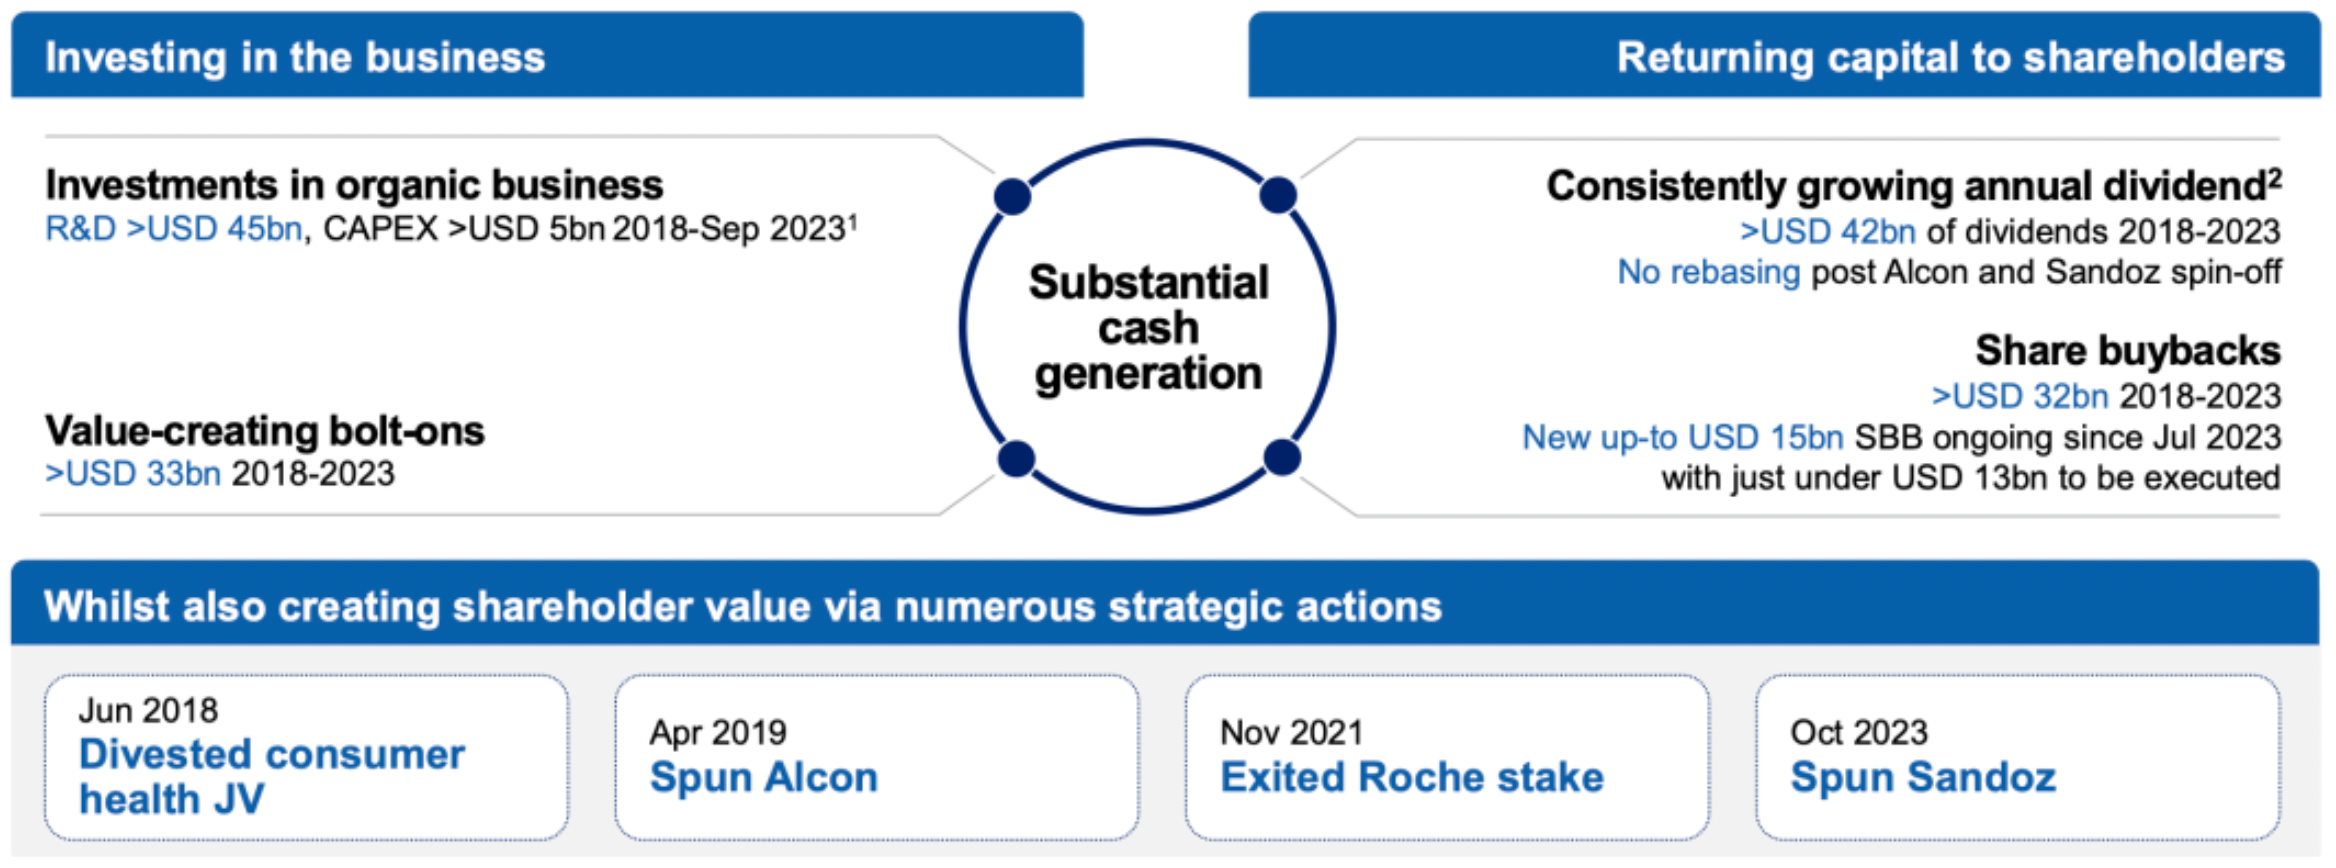Click the '>USD 42bn' dividends figure
The image size is (2336, 868).
[1827, 231]
